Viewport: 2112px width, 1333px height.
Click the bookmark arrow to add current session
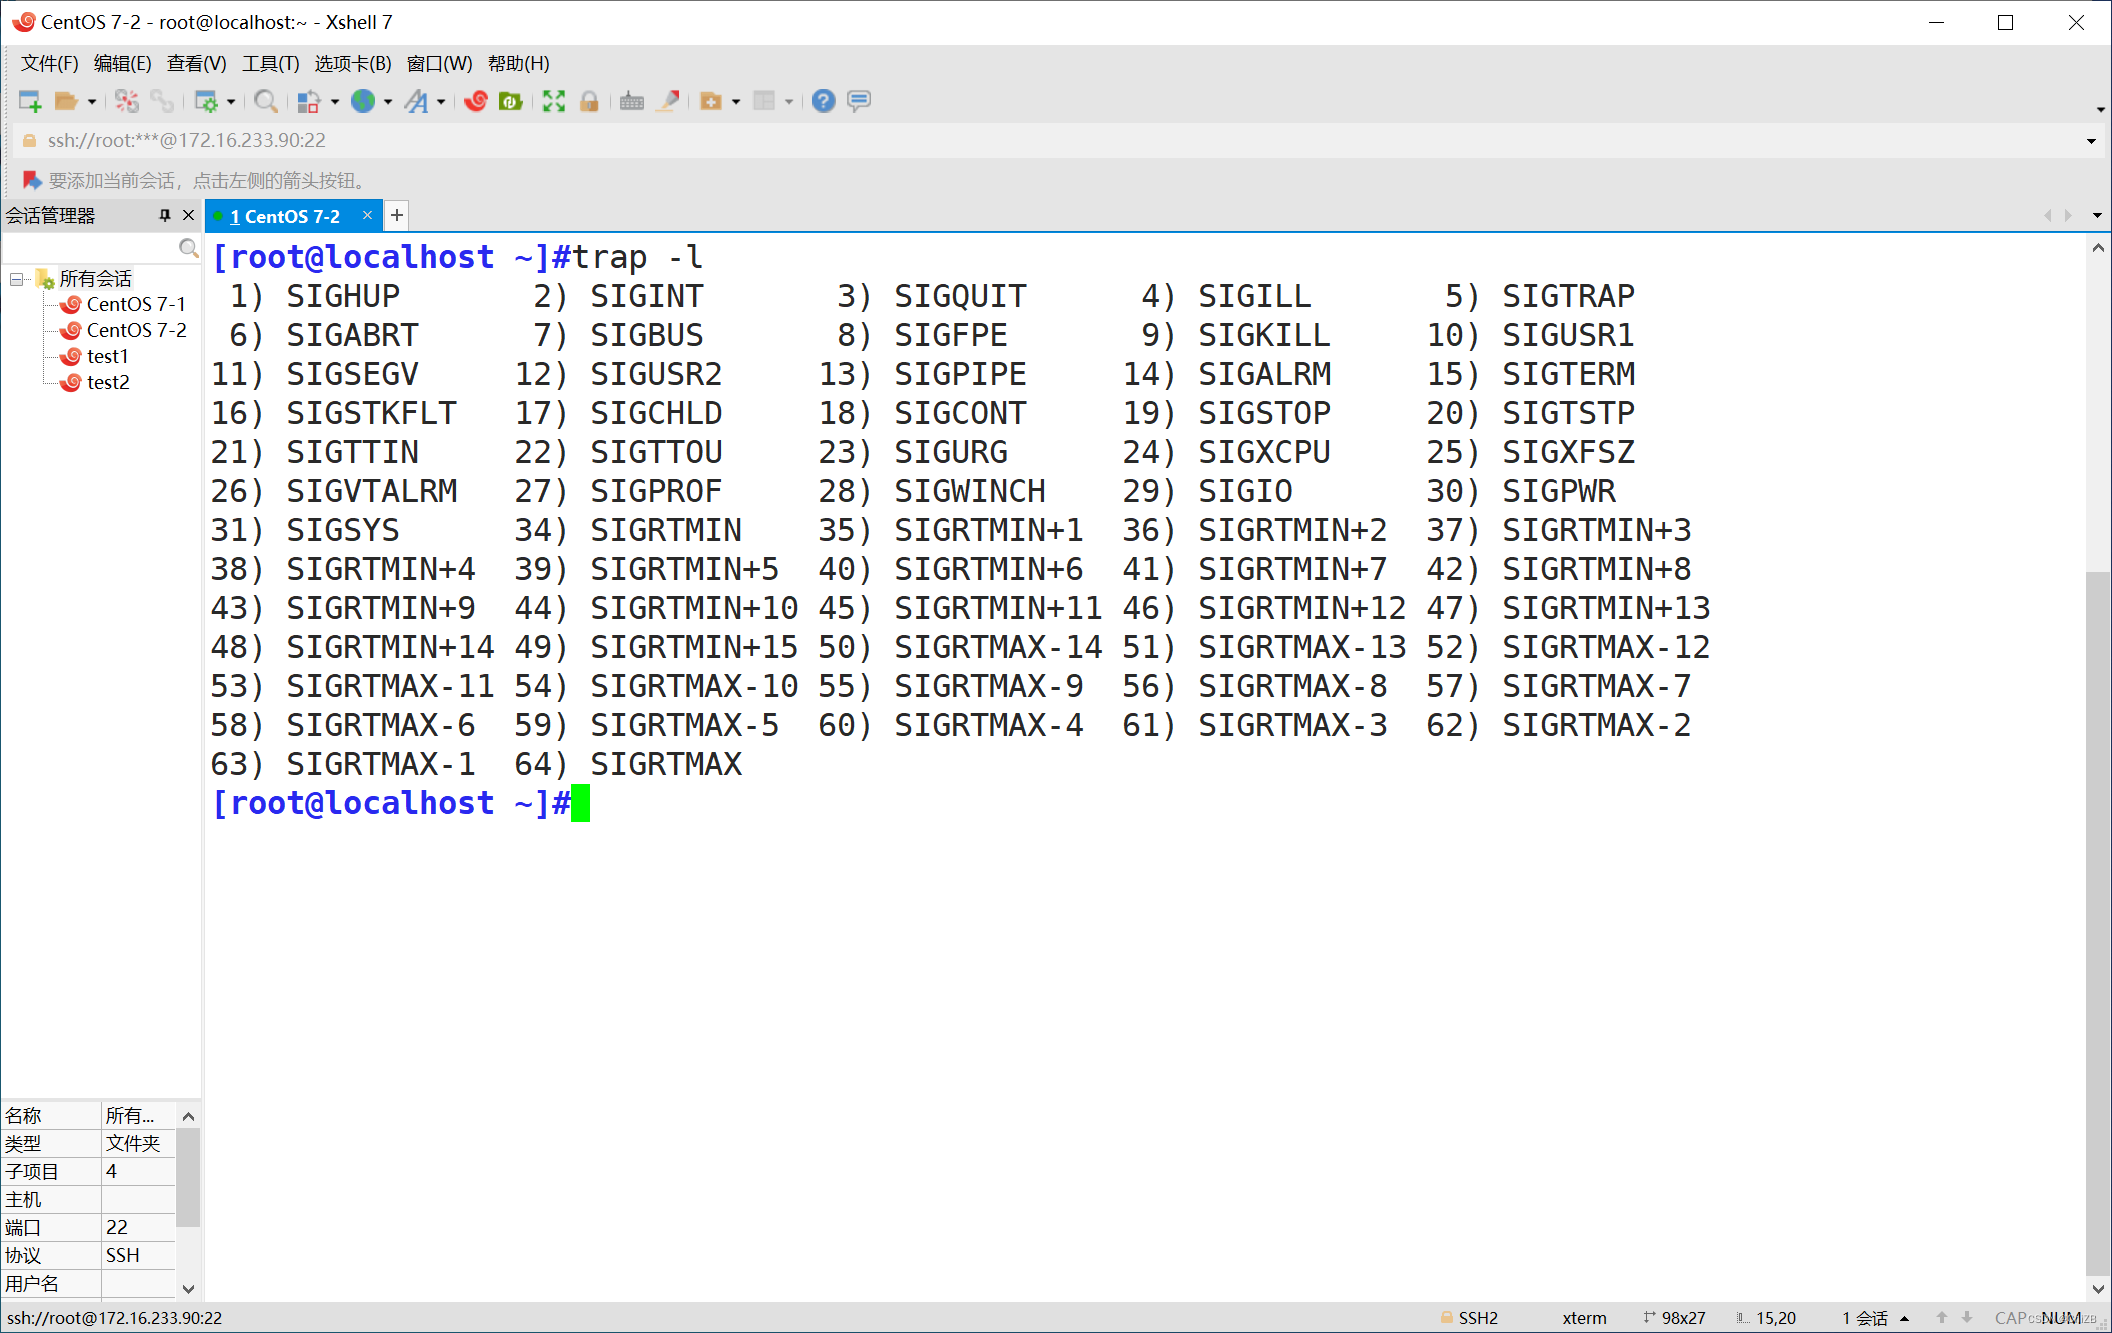[x=32, y=180]
